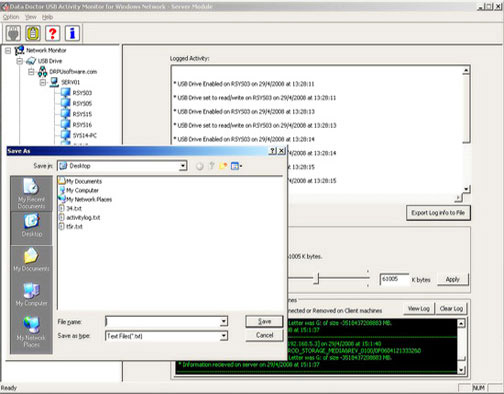Click the Apply button
Viewport: 504px width, 394px height.
coord(453,279)
